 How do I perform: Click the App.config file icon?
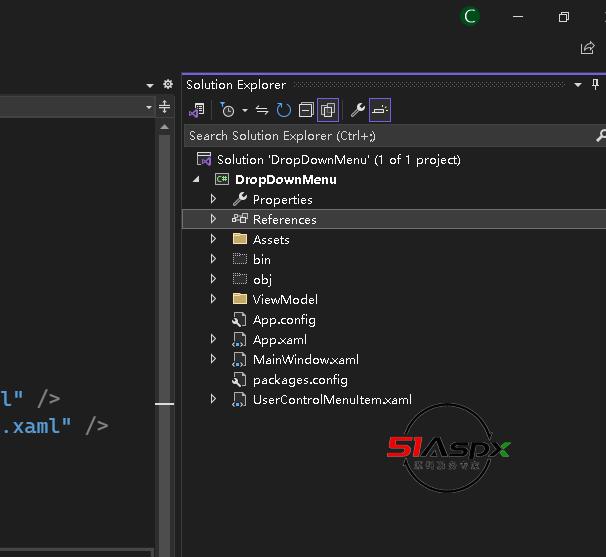click(239, 320)
